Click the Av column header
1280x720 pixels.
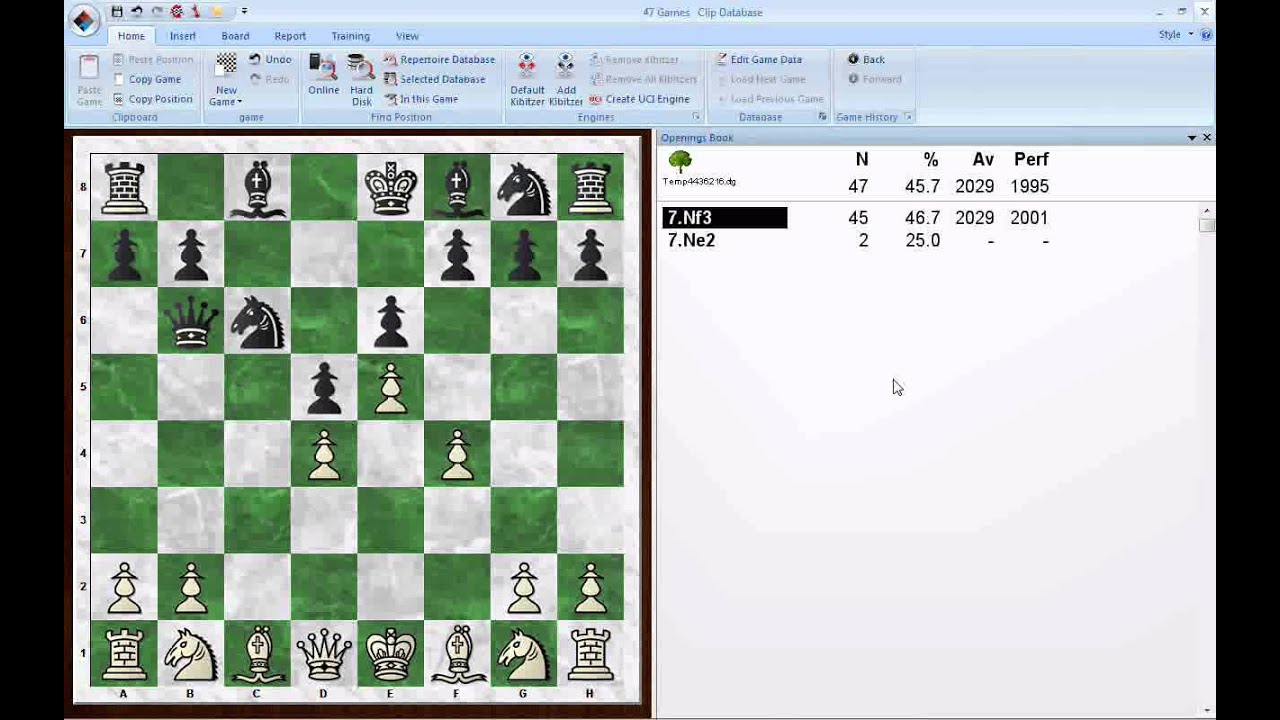click(983, 159)
